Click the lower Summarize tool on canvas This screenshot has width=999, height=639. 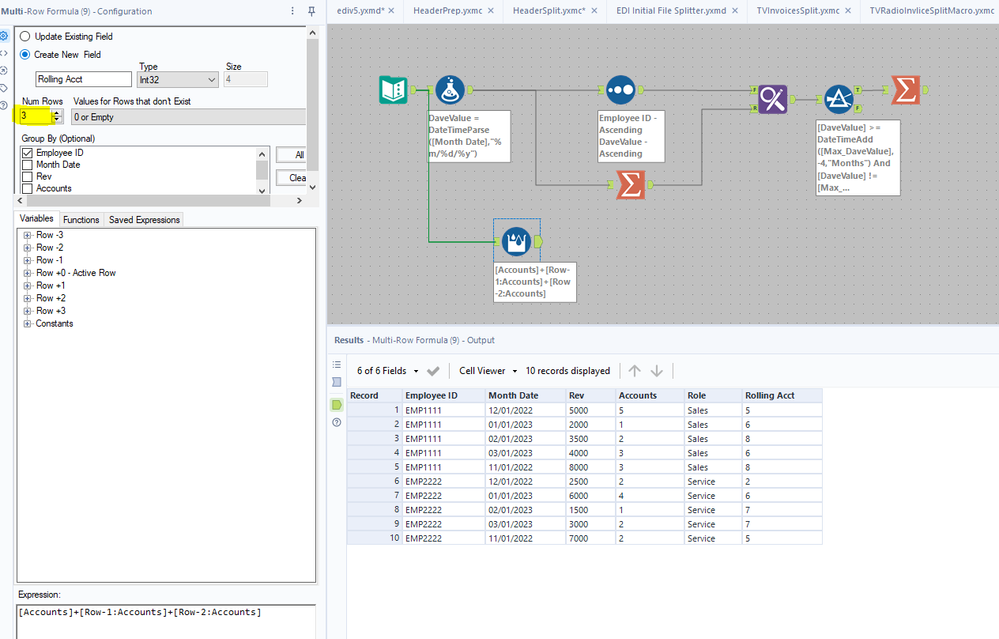(x=630, y=185)
